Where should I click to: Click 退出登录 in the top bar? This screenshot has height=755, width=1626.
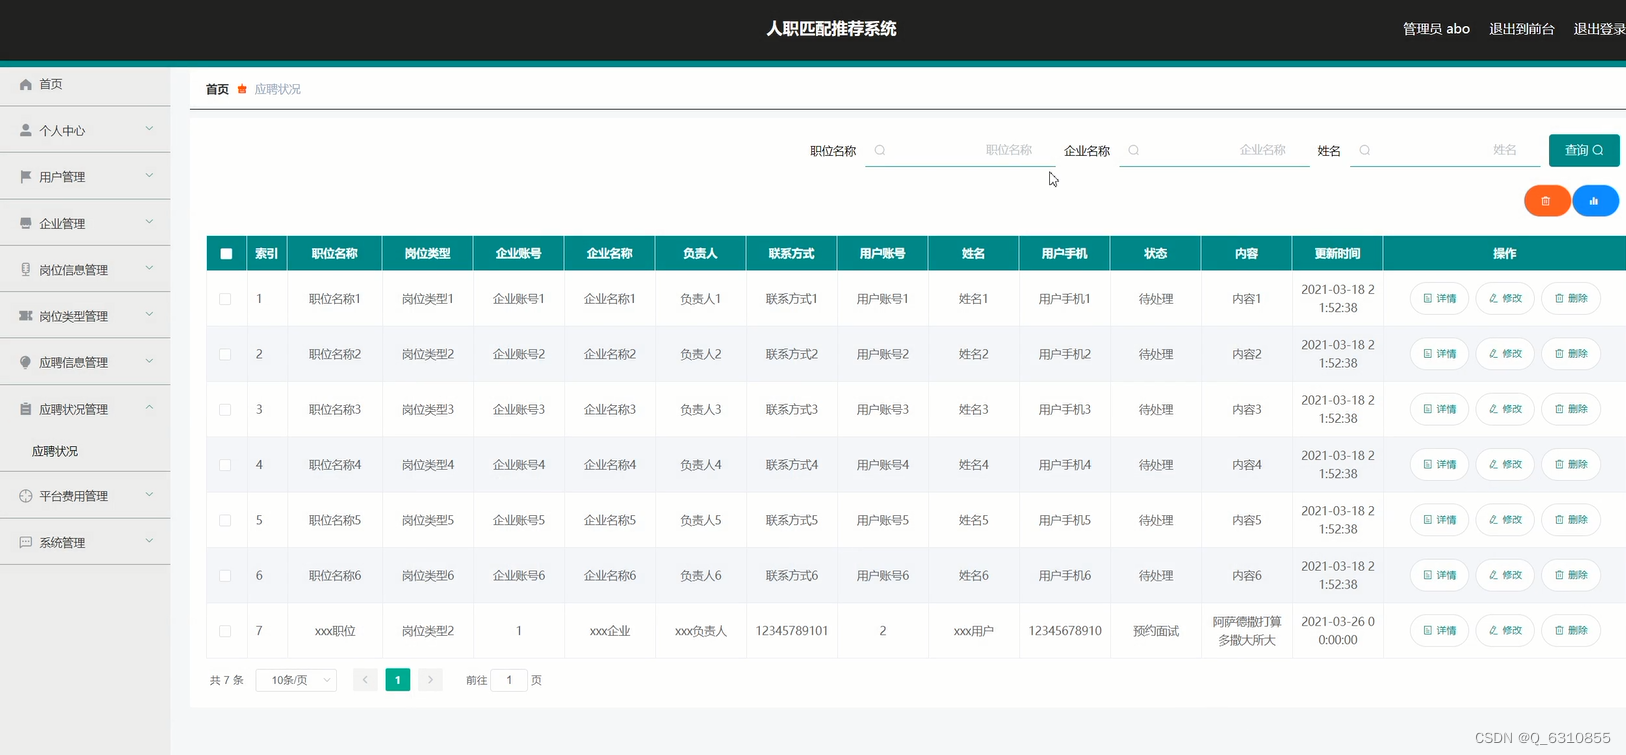1599,29
